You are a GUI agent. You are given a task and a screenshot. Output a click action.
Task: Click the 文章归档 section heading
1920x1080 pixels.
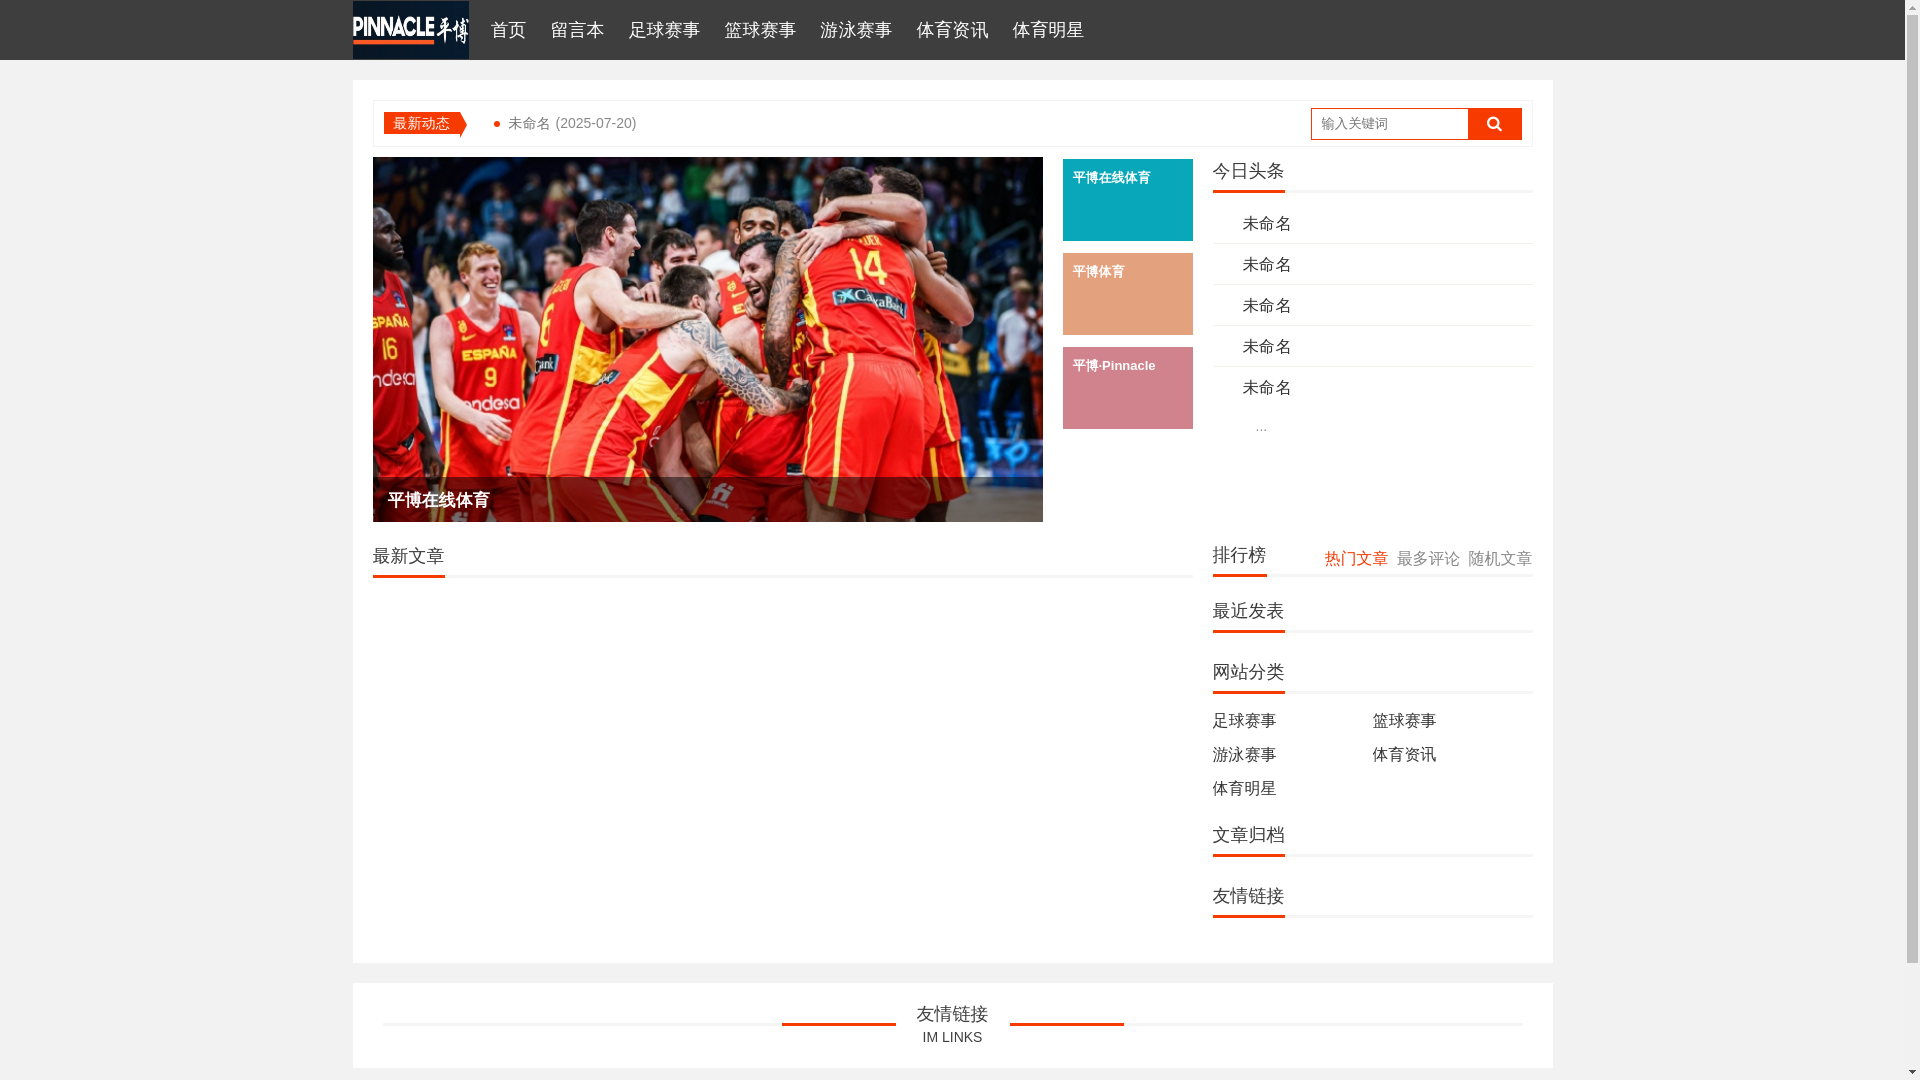1248,835
